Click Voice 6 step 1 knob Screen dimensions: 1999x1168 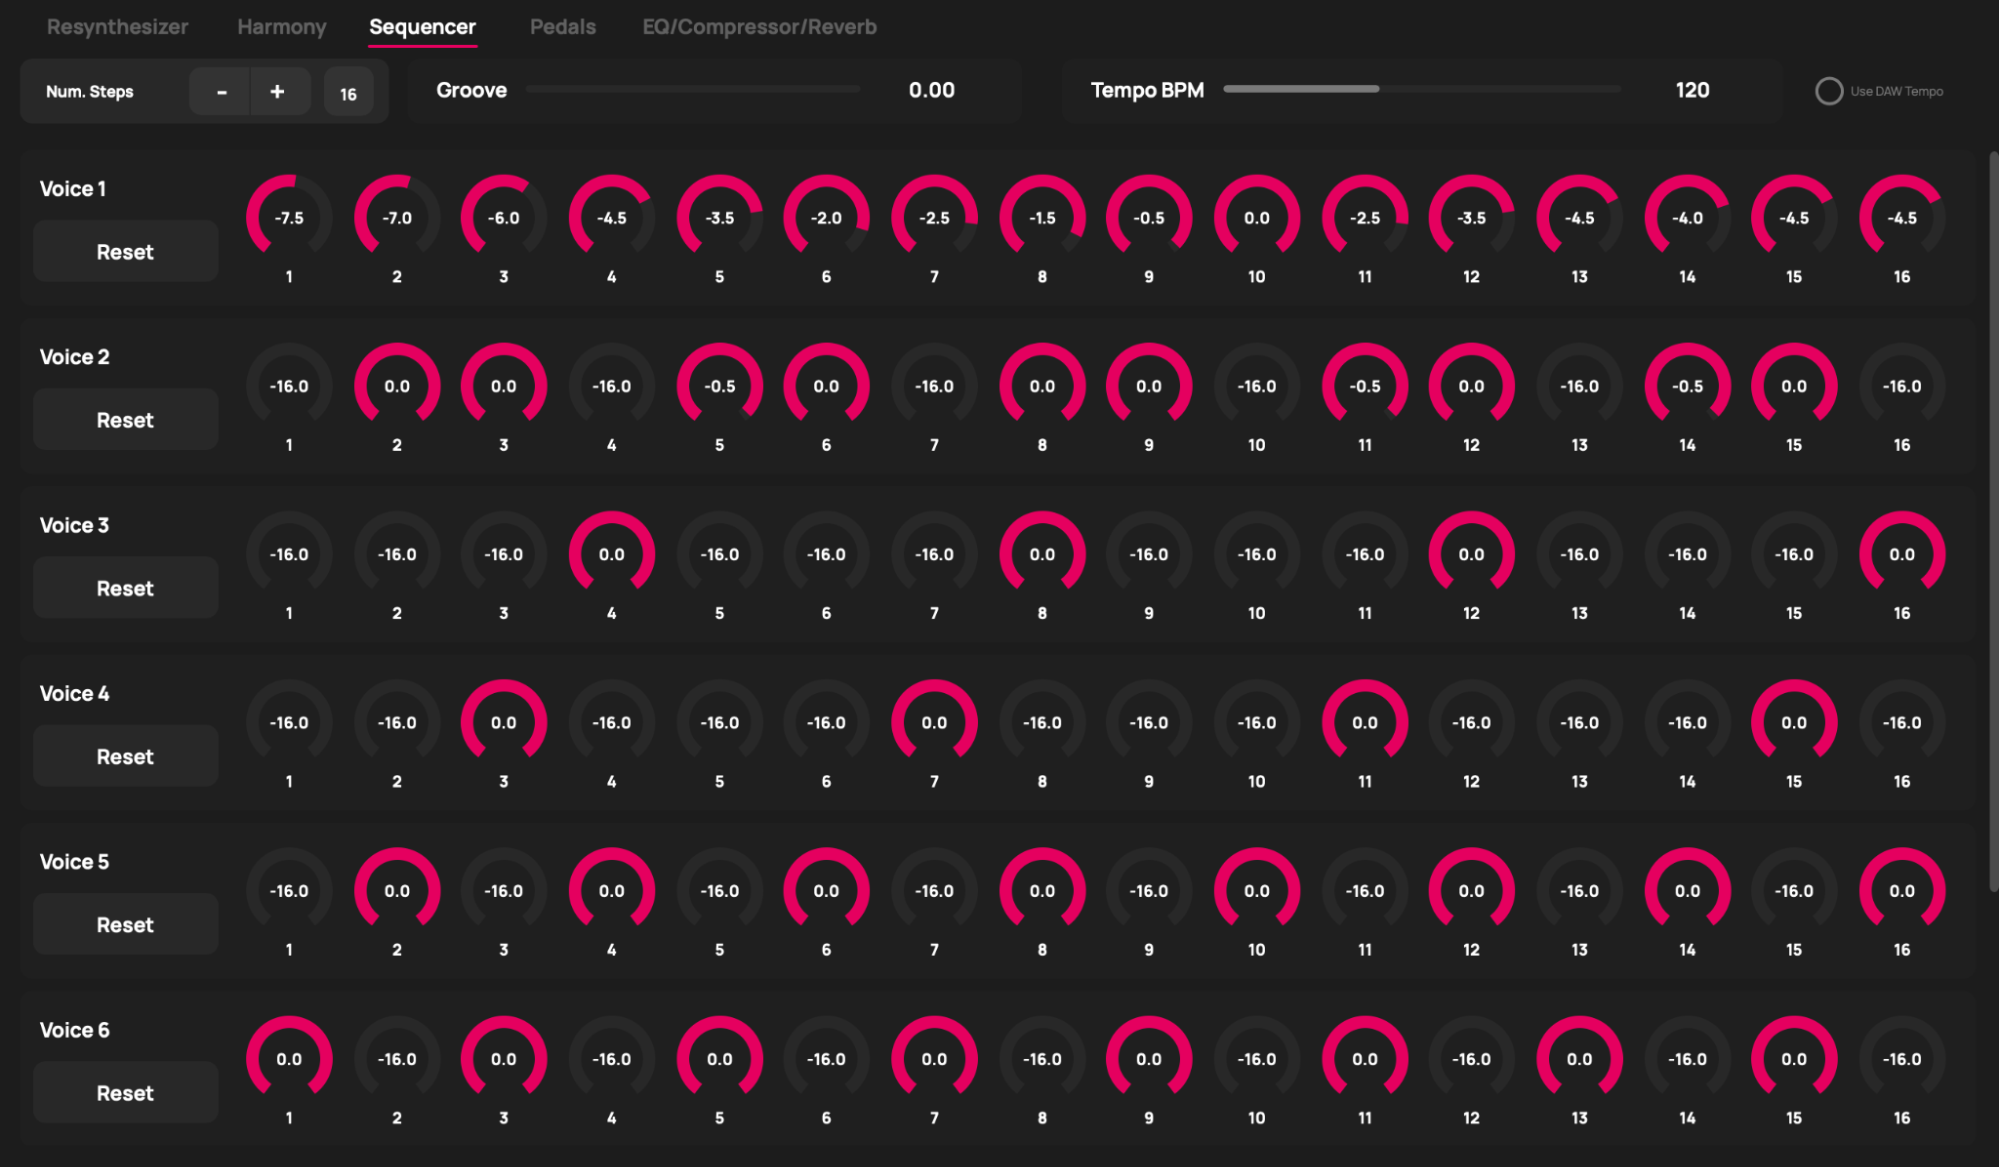coord(289,1059)
